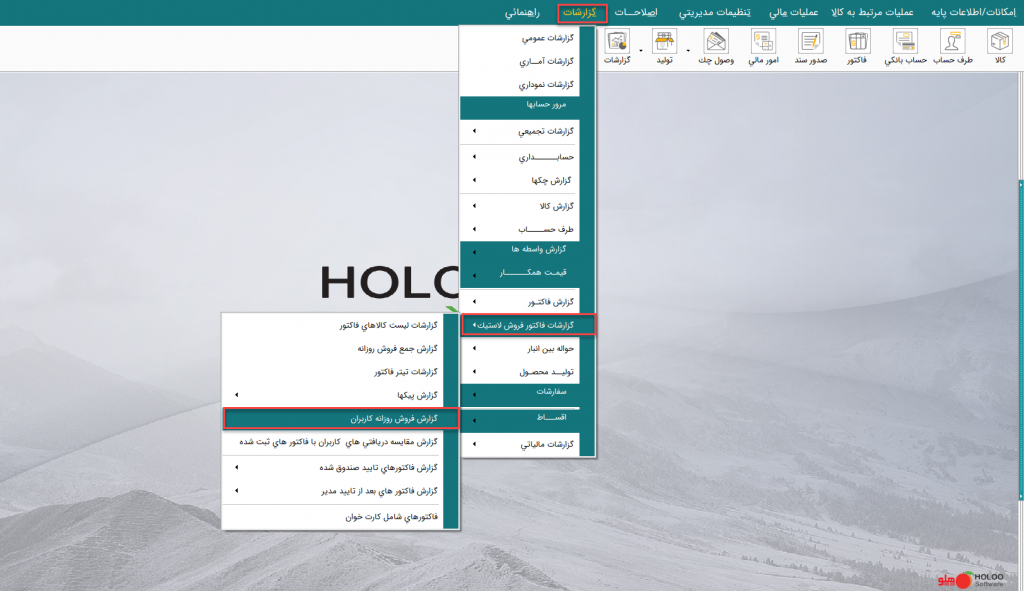The width and height of the screenshot is (1024, 591).
Task: Open the تنظيمات مديريتي menu
Action: click(x=714, y=12)
